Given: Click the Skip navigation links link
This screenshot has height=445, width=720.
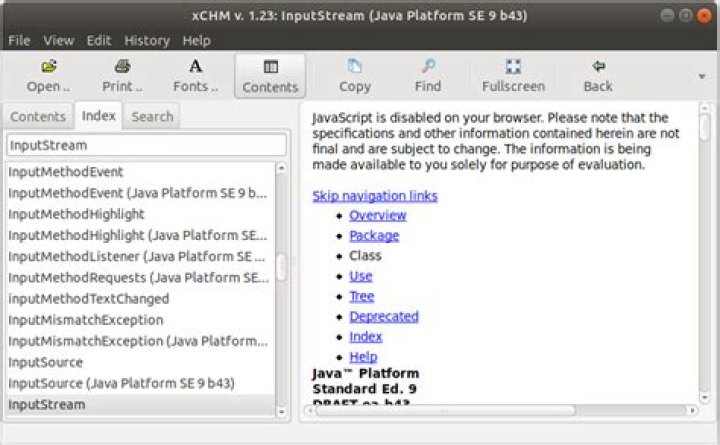Looking at the screenshot, I should pyautogui.click(x=375, y=196).
